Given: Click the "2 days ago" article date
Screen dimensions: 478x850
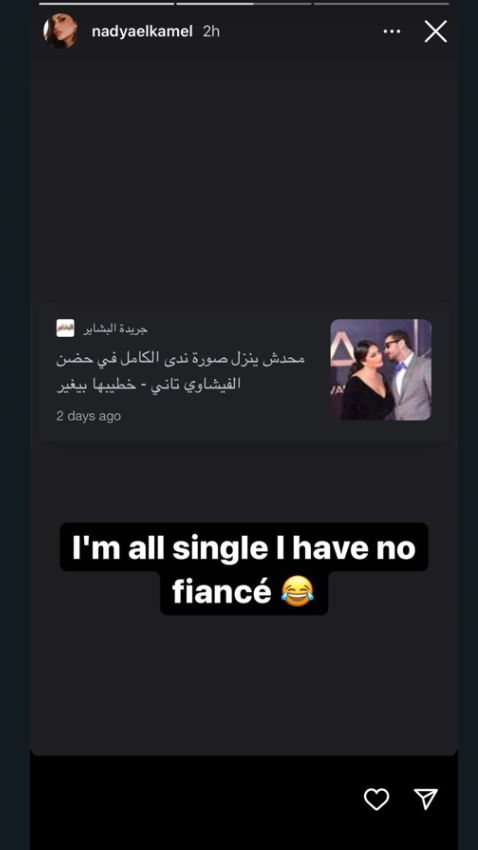Looking at the screenshot, I should 89,416.
